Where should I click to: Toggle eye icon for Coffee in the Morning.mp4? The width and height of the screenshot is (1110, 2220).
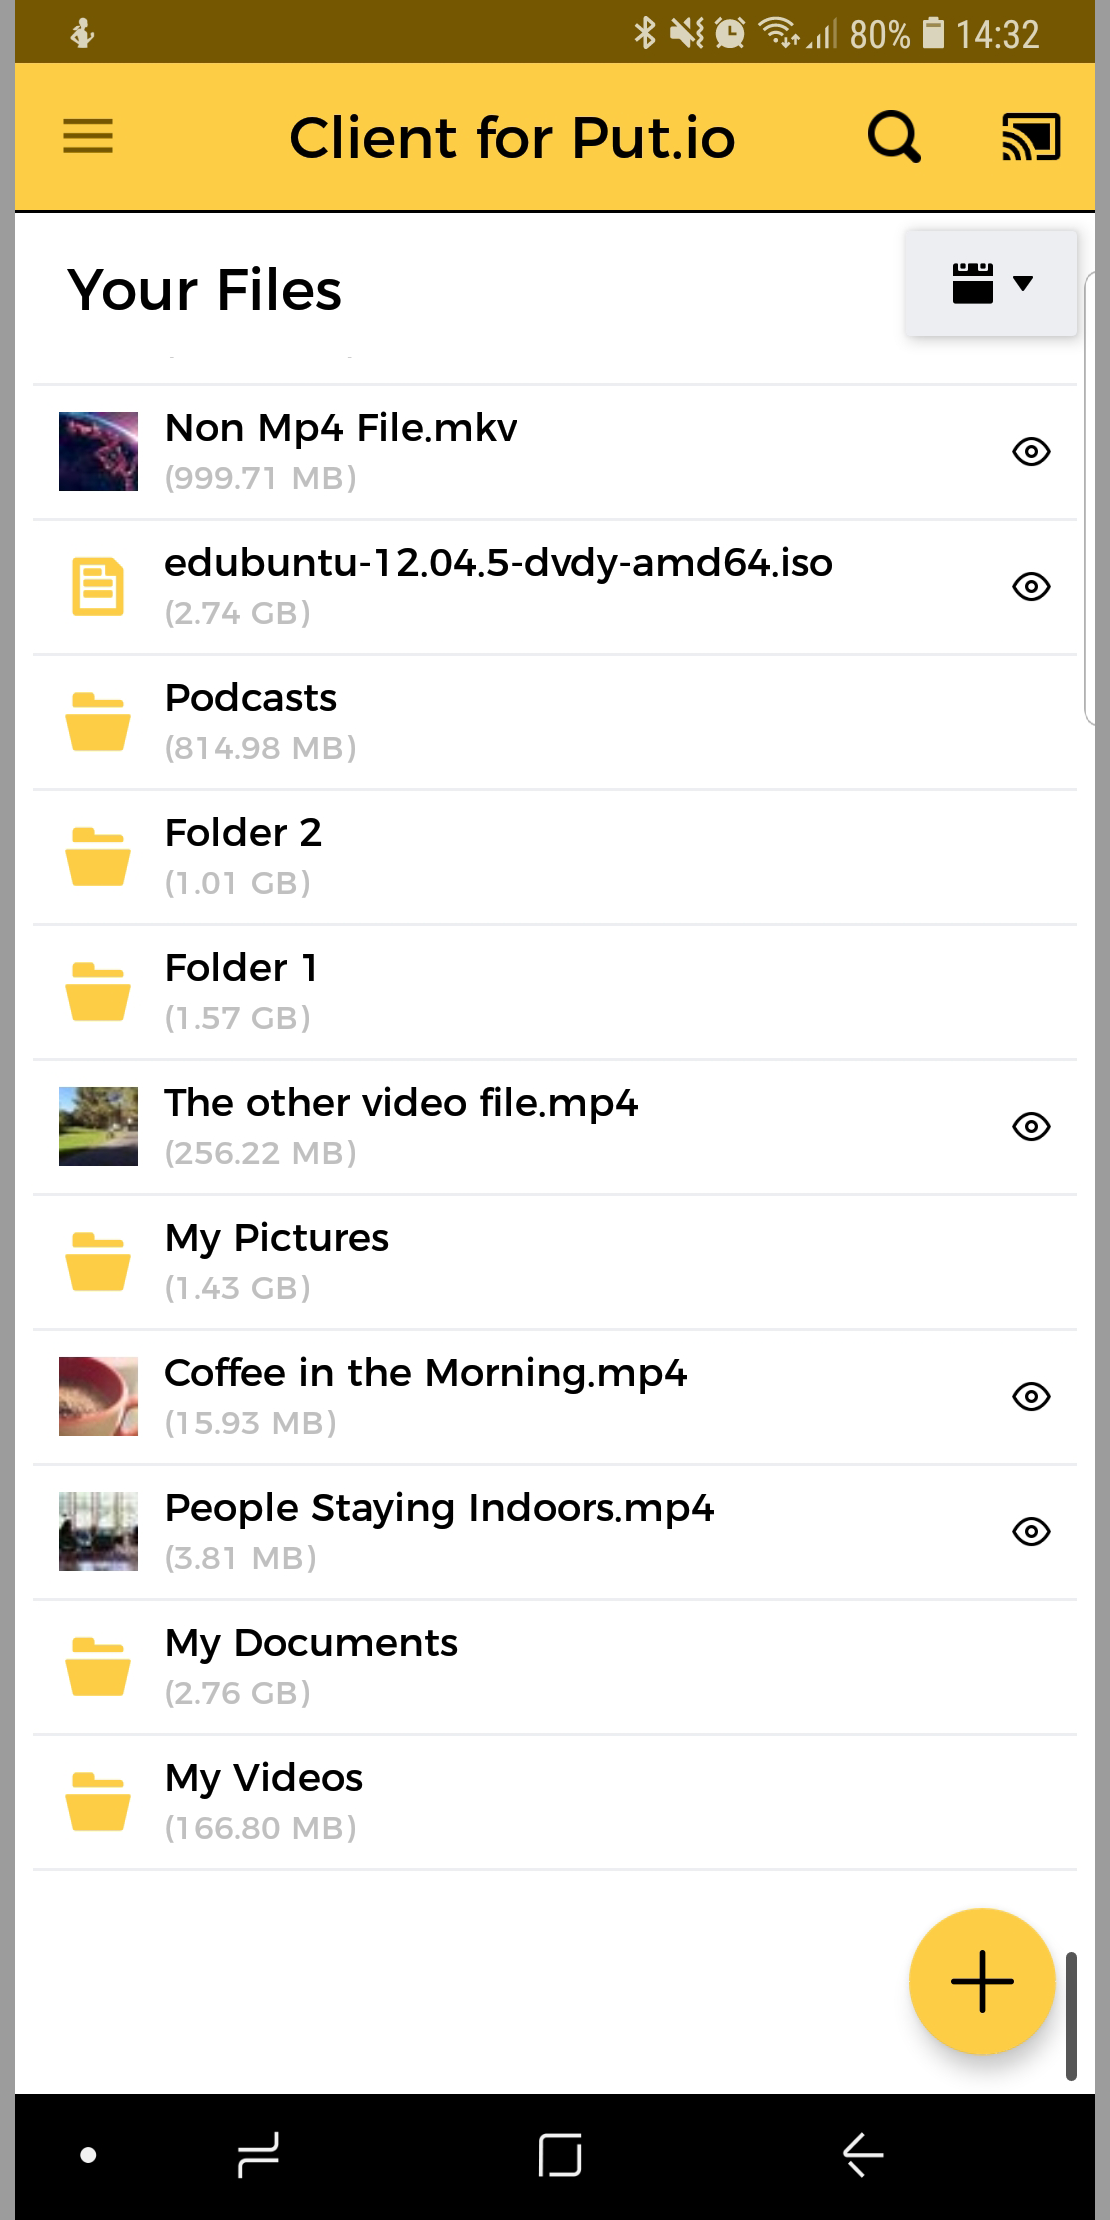coord(1031,1397)
